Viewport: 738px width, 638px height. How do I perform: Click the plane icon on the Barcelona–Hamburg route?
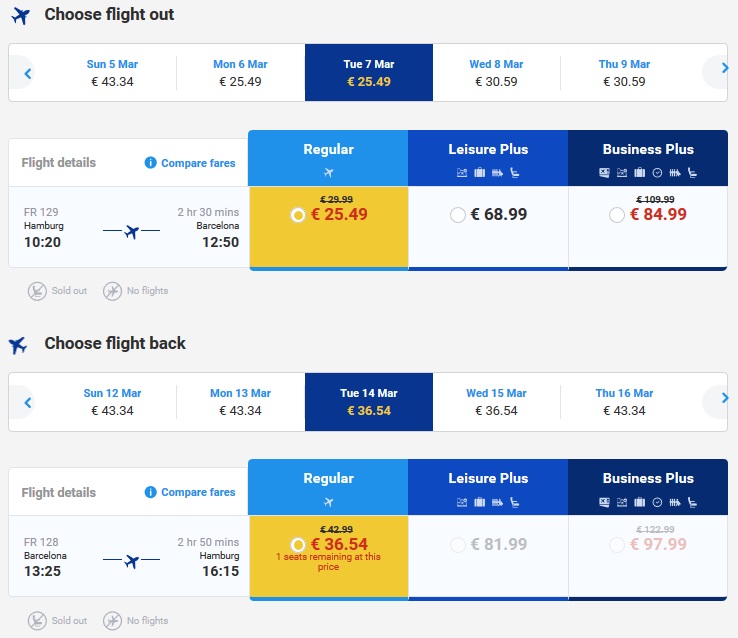131,561
